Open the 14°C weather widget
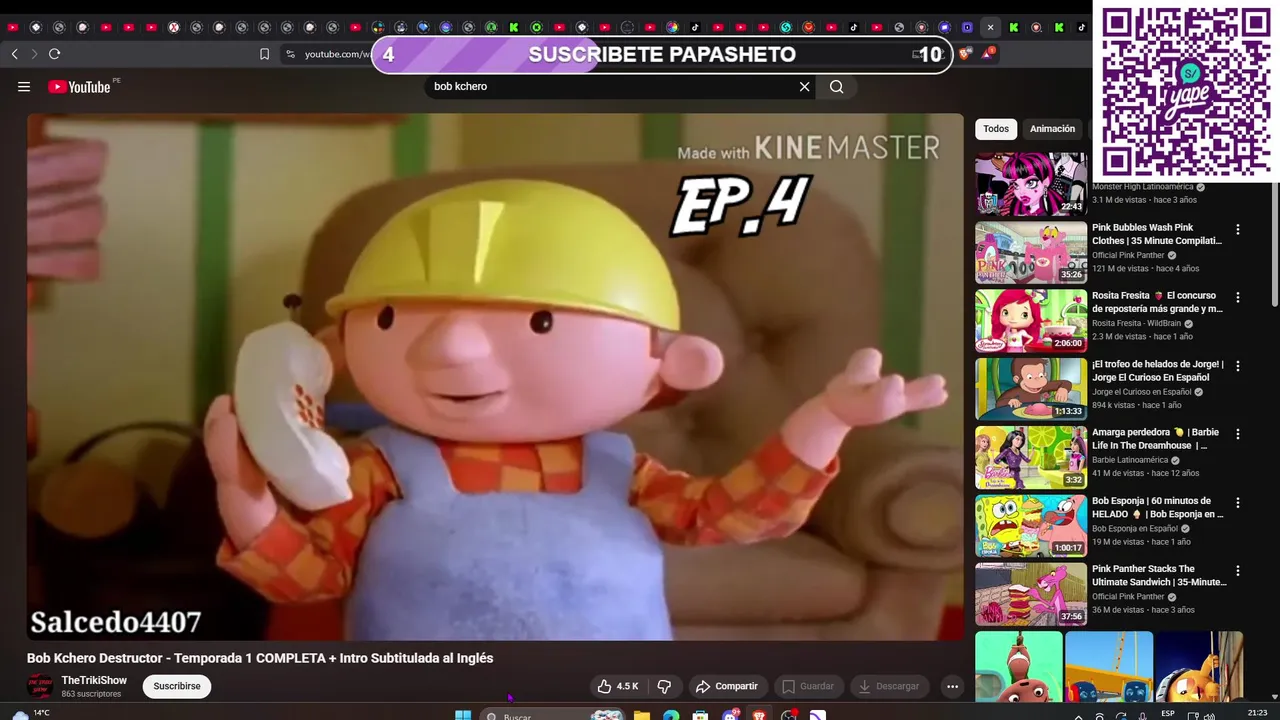Screen dimensions: 1280x720 point(30,714)
